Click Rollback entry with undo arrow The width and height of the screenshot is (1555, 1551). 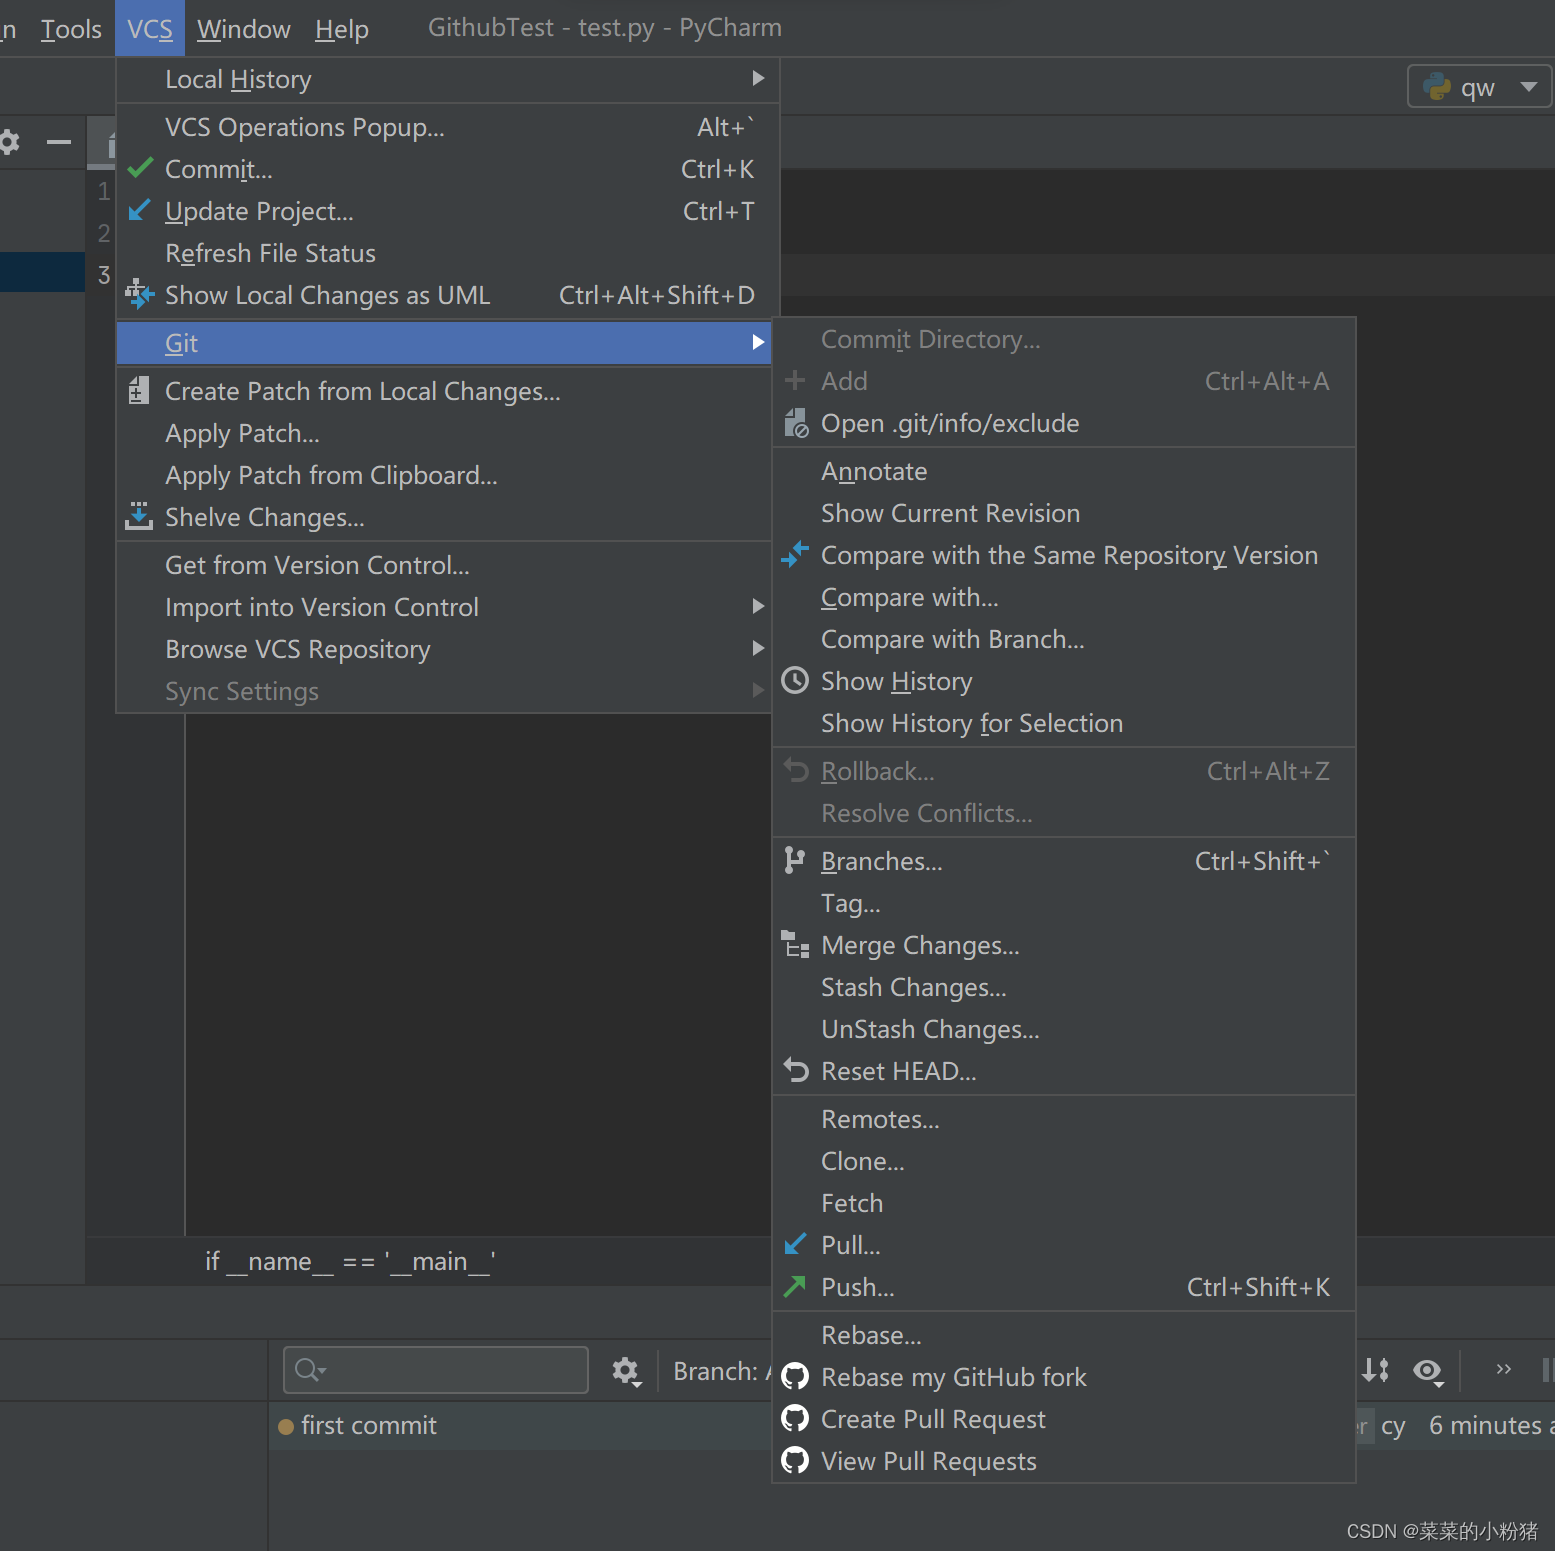click(1064, 771)
